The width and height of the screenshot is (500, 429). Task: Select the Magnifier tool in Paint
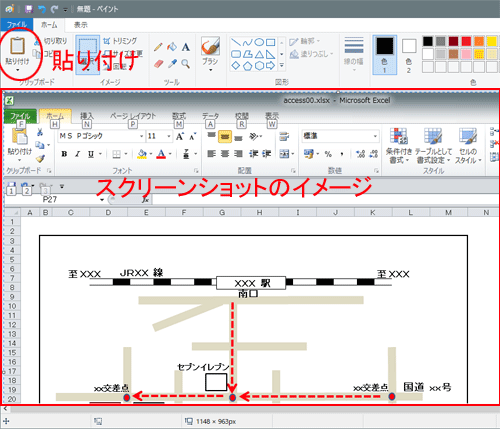186,63
